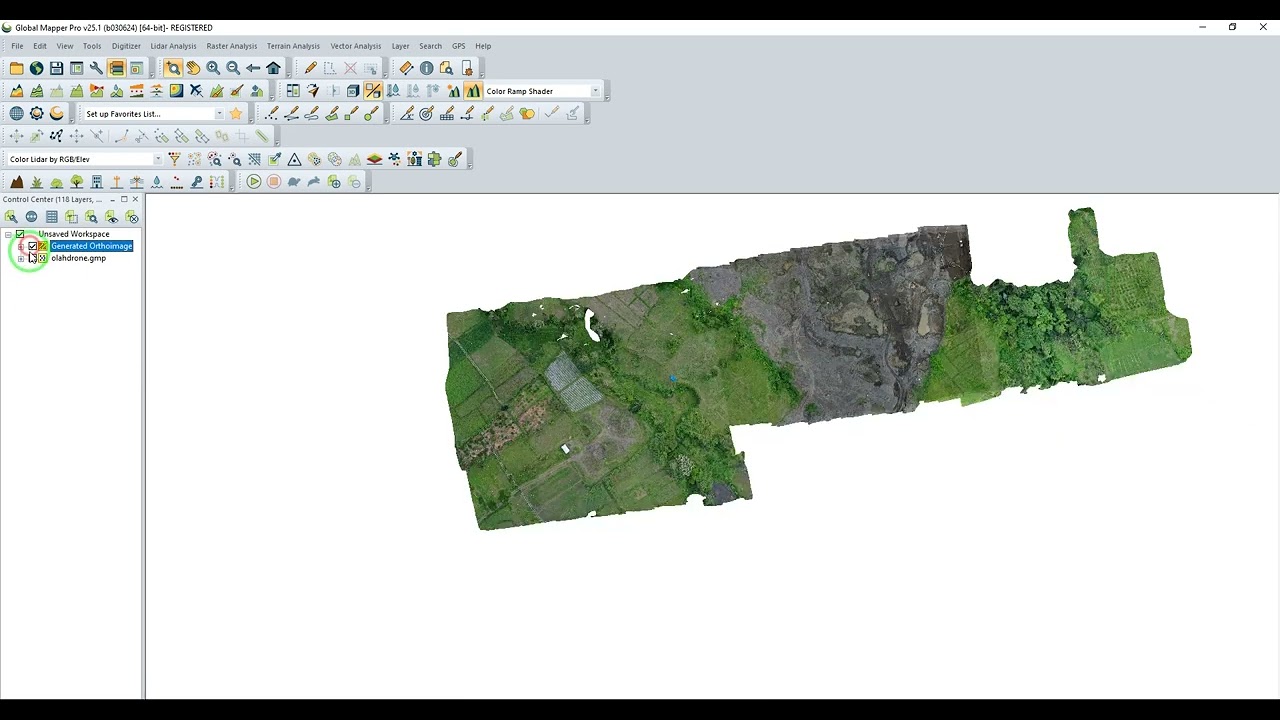Click the Lidar water drop classification icon
The height and width of the screenshot is (720, 1280).
(x=156, y=182)
